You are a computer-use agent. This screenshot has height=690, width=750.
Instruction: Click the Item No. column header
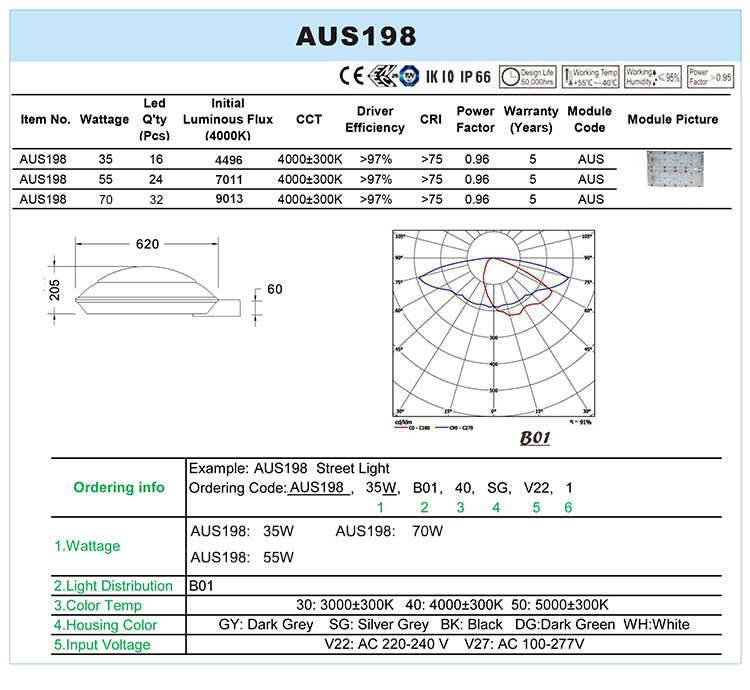(x=45, y=120)
